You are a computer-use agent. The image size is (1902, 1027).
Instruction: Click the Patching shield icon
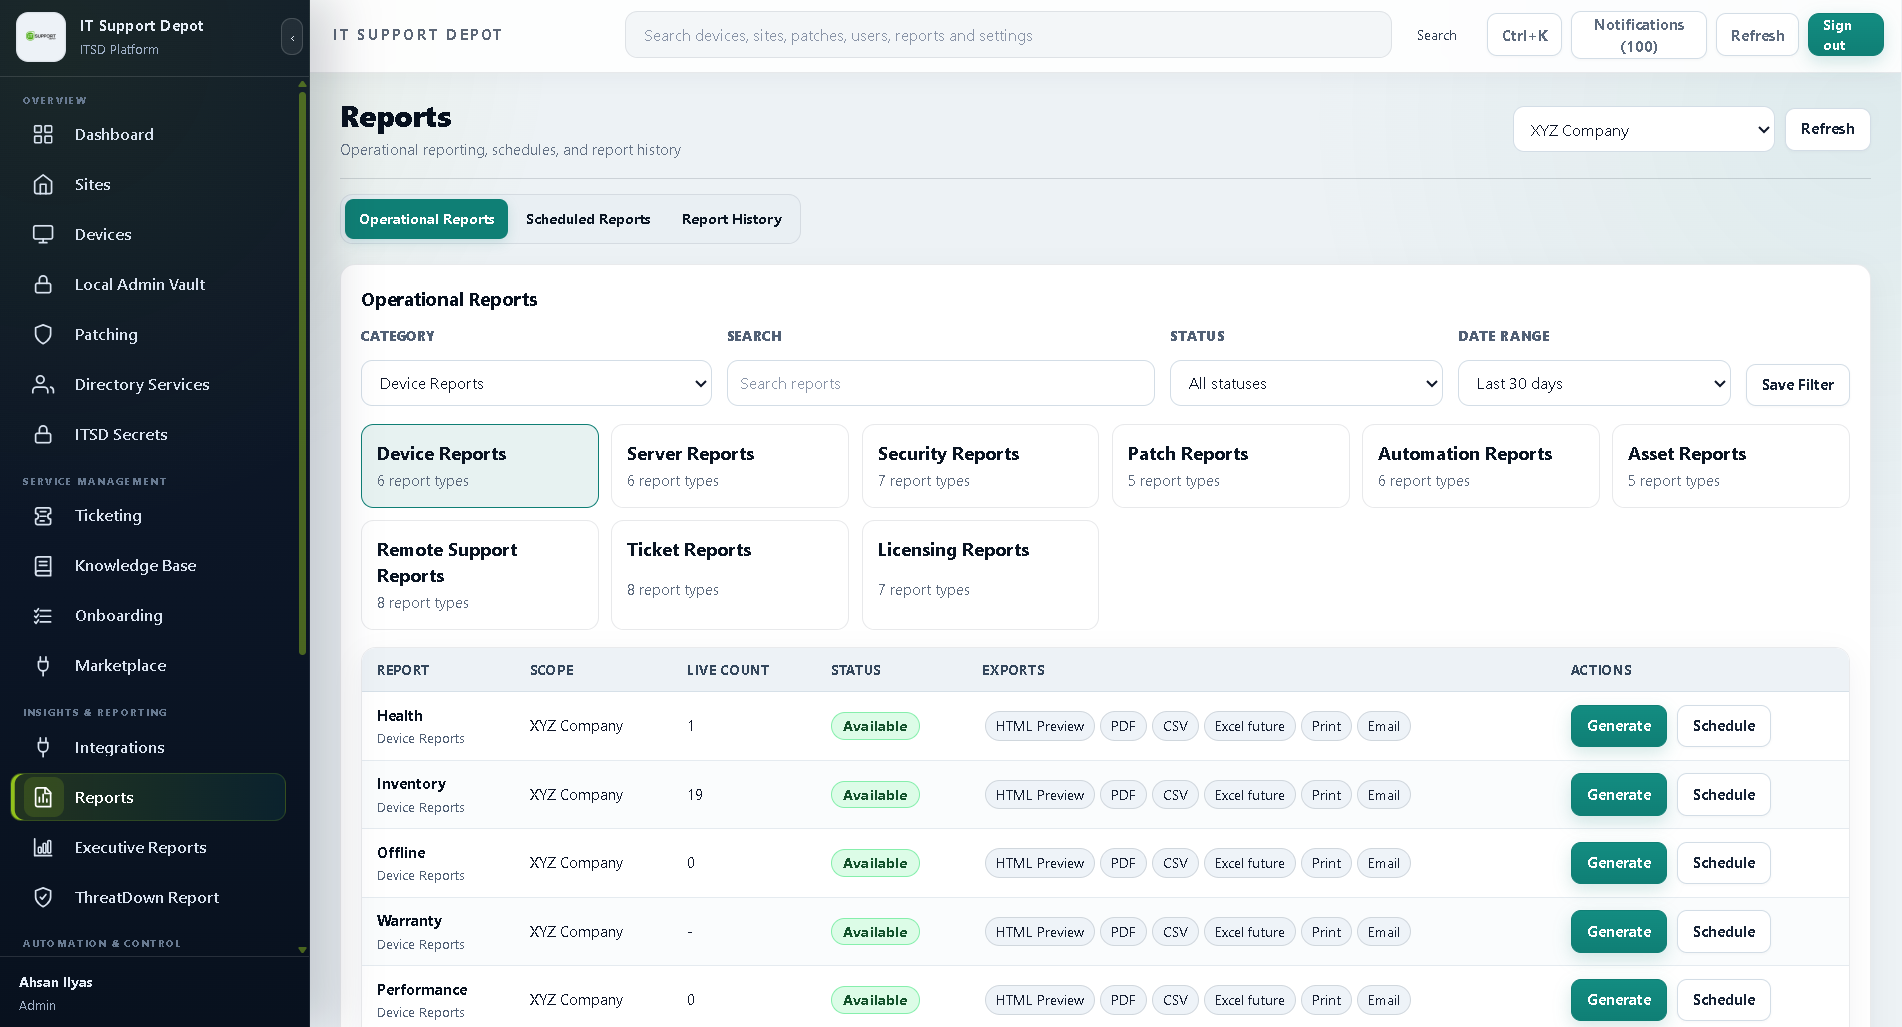43,334
